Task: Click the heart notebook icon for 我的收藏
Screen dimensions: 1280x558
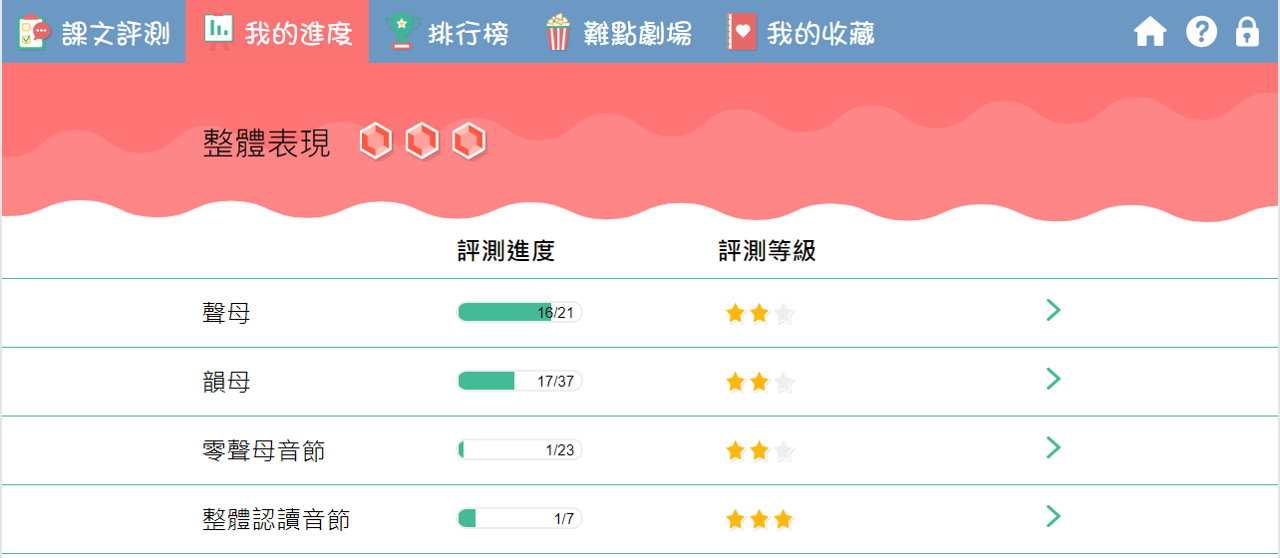Action: 741,33
